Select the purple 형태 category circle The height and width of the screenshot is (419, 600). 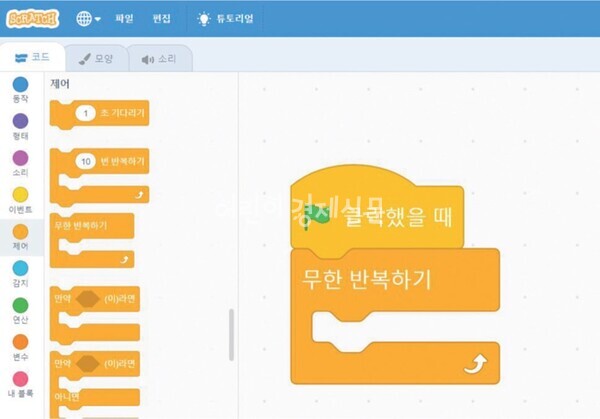pos(20,121)
